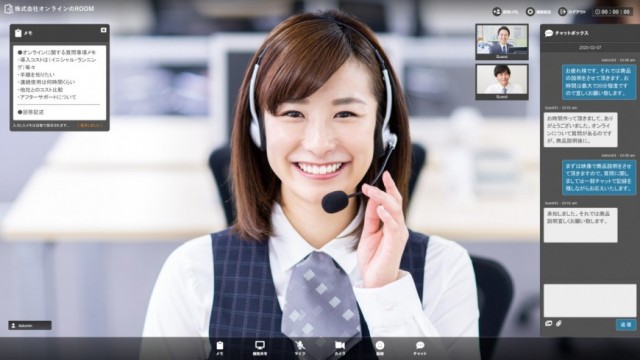Click the memo line アフターサポートについて

[47, 97]
